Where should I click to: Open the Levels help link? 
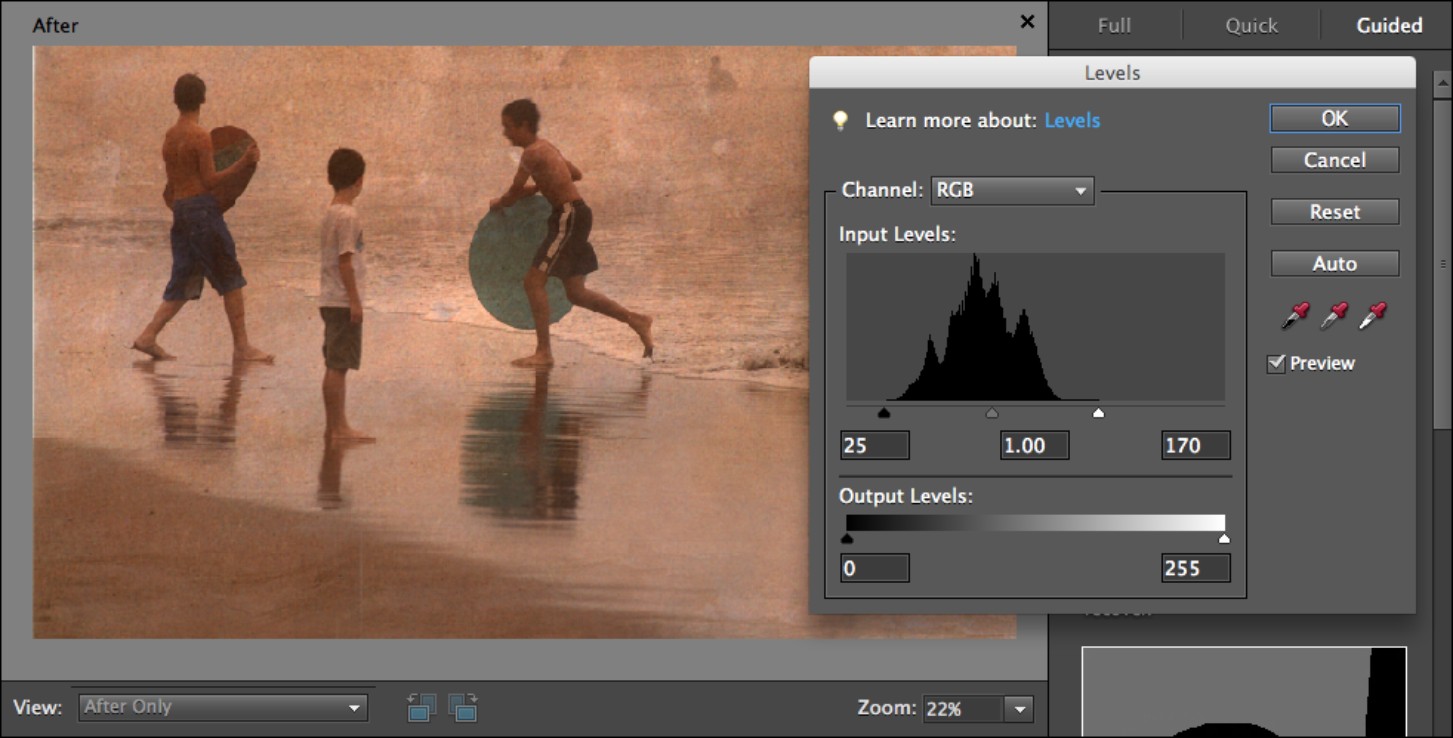click(1072, 120)
